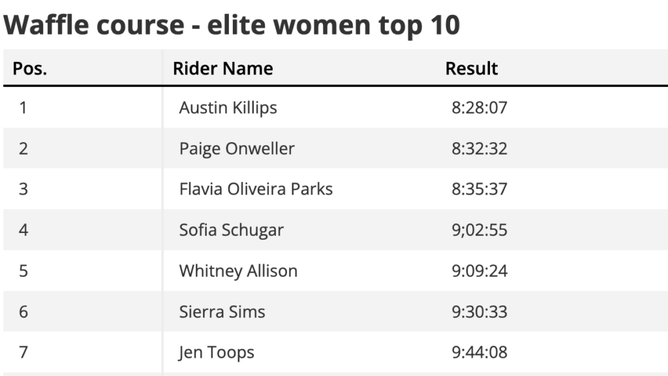Select the 9:30:33 result cell

tap(479, 312)
